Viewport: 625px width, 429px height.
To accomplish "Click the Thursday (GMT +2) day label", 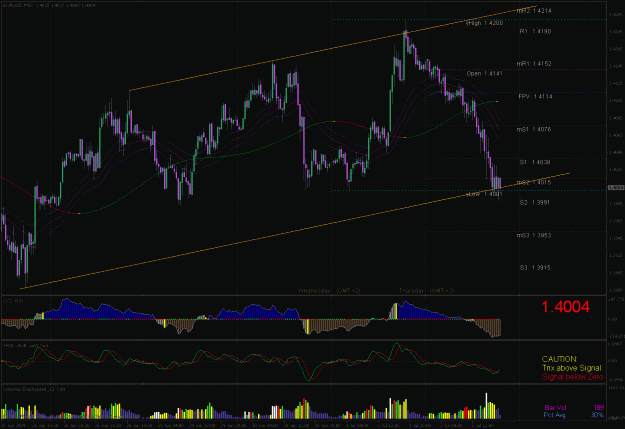I will 426,291.
